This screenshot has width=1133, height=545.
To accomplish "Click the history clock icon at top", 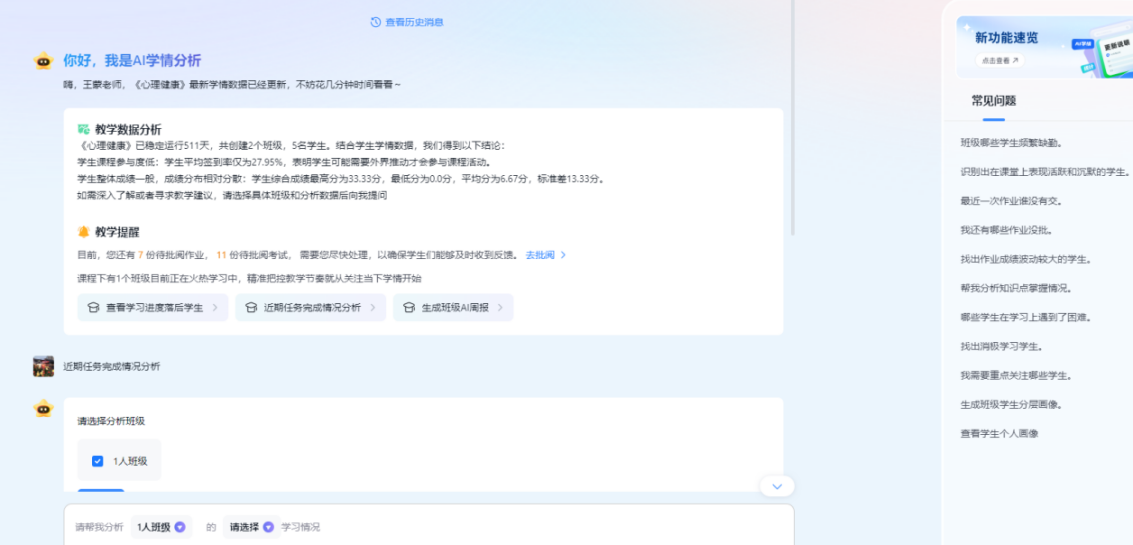I will click(375, 22).
